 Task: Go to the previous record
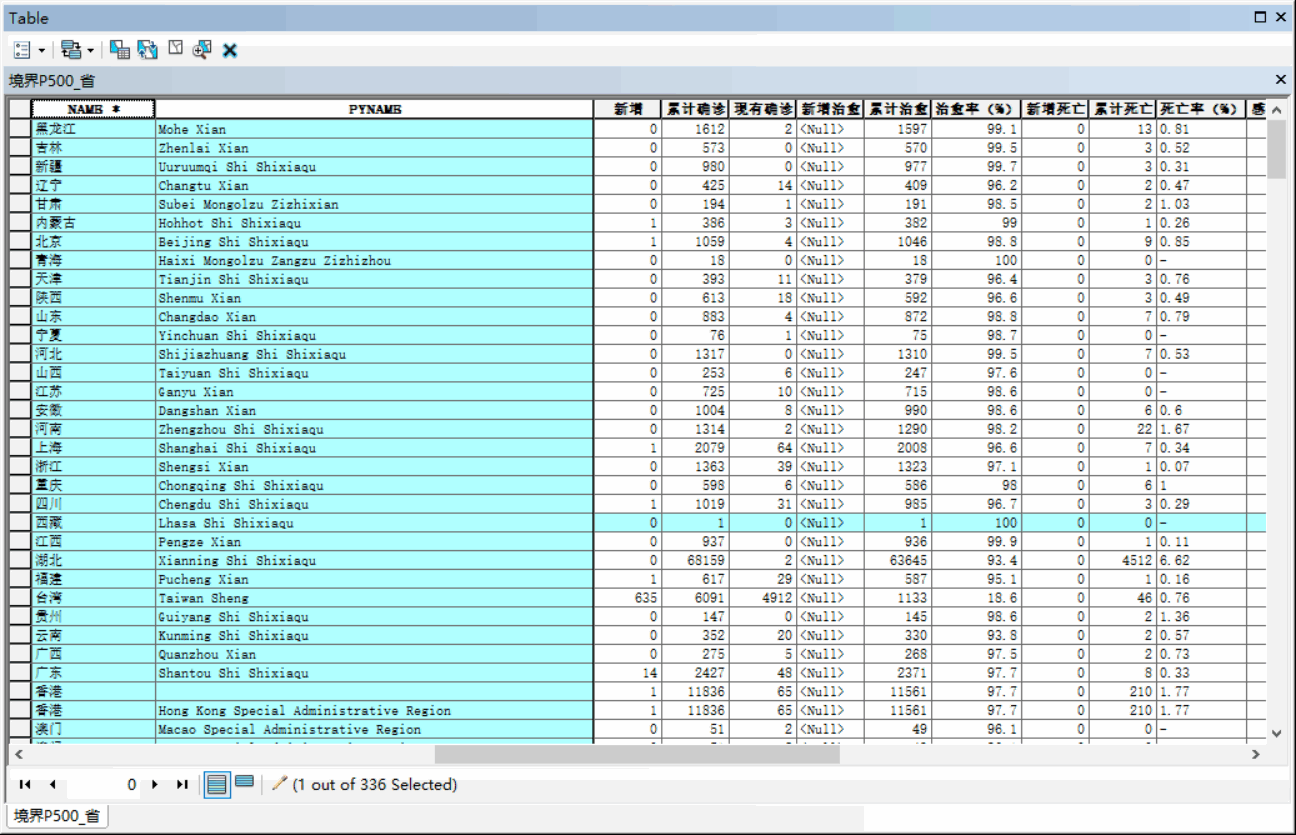[x=52, y=785]
